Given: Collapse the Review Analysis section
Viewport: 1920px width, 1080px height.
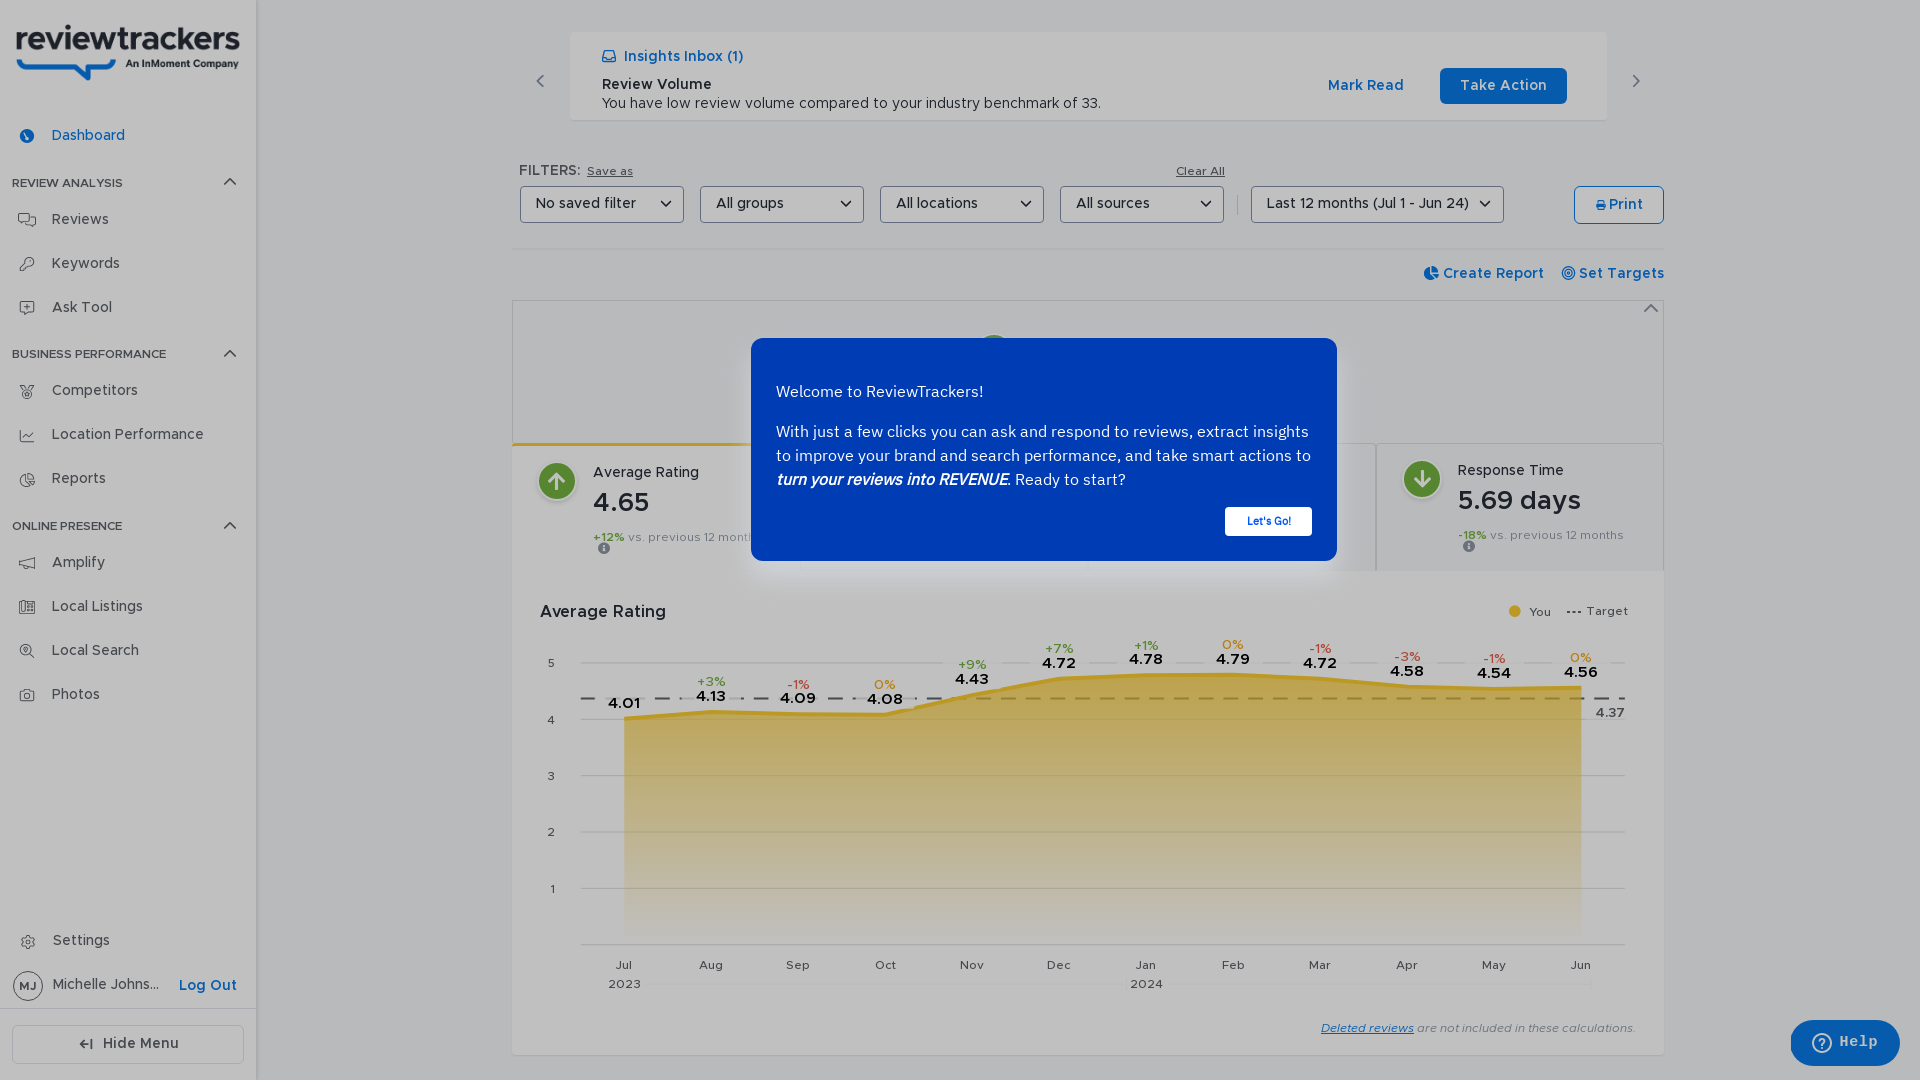Looking at the screenshot, I should pos(229,182).
